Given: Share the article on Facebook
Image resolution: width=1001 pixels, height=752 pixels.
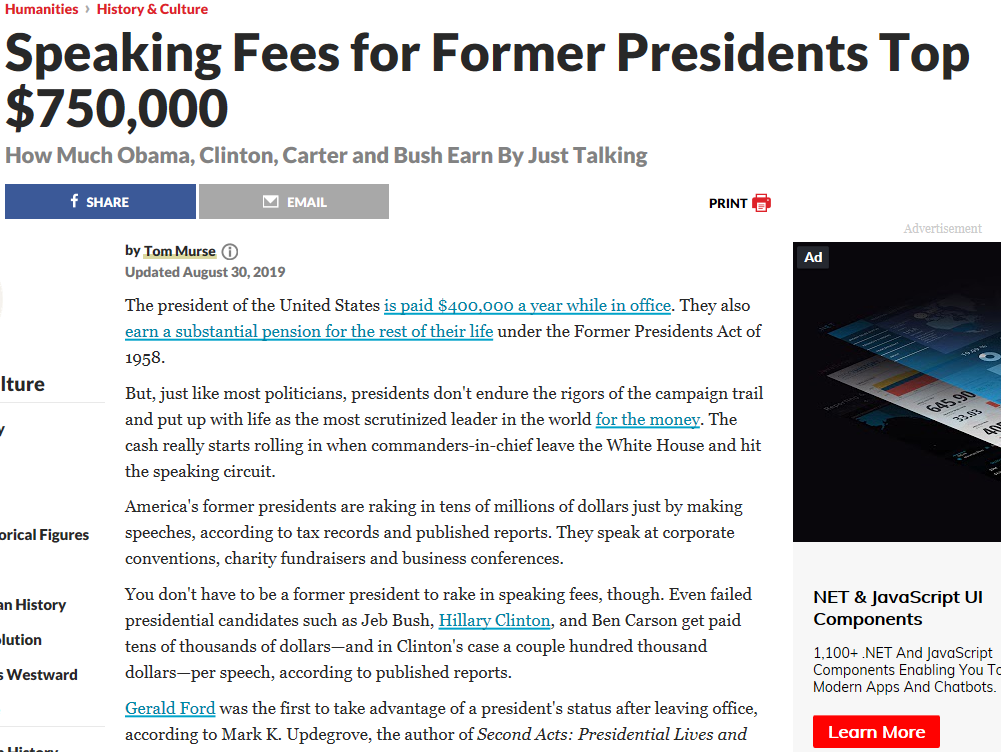Looking at the screenshot, I should 100,202.
